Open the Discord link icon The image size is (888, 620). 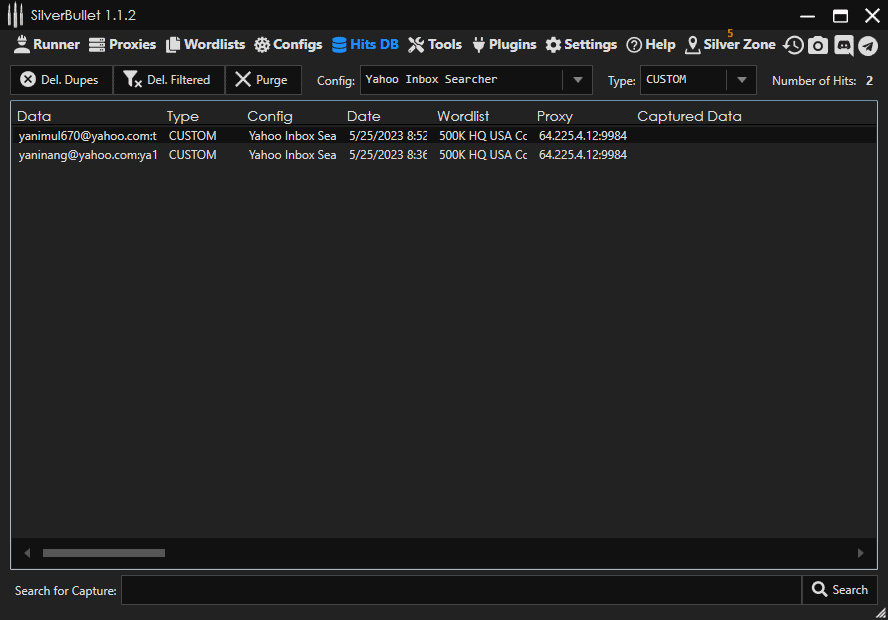coord(843,45)
